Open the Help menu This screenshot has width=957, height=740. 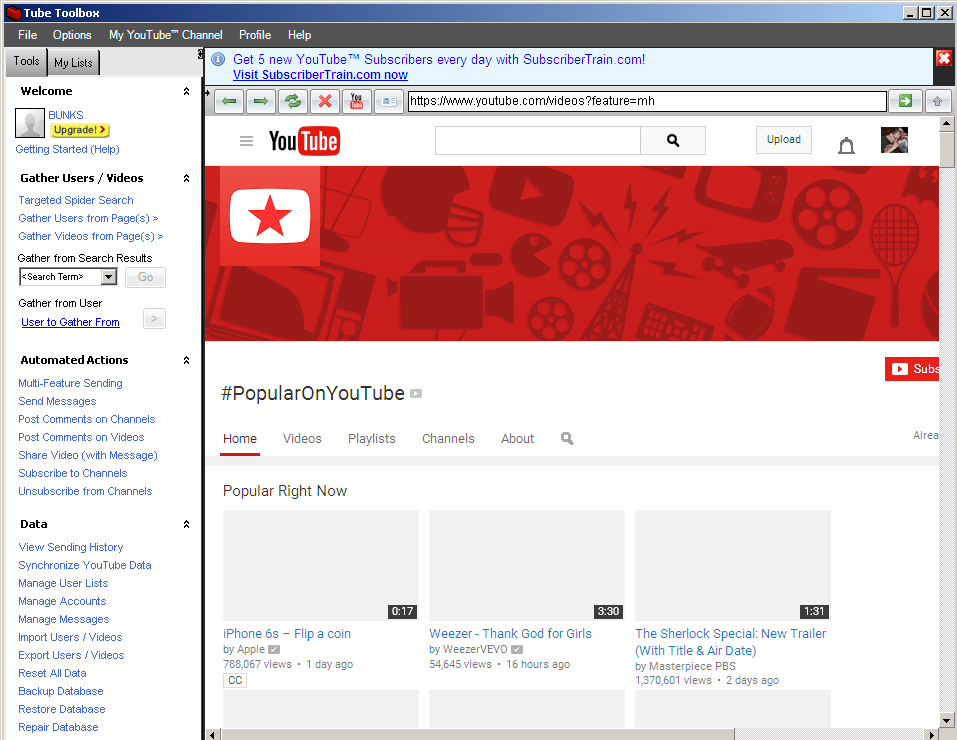299,35
